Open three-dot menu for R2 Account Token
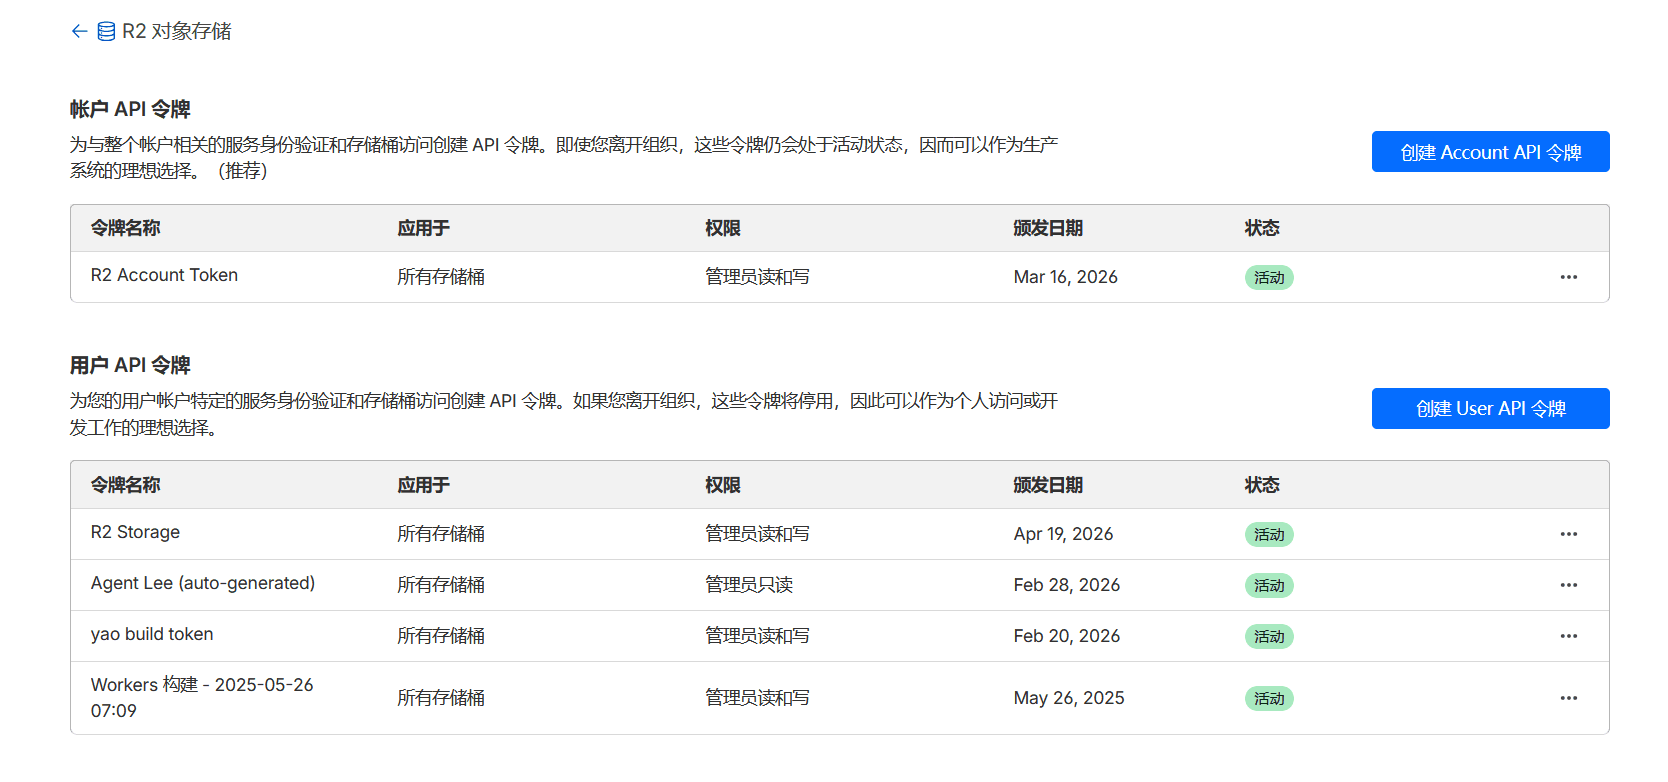Viewport: 1668px width, 782px height. (x=1568, y=277)
